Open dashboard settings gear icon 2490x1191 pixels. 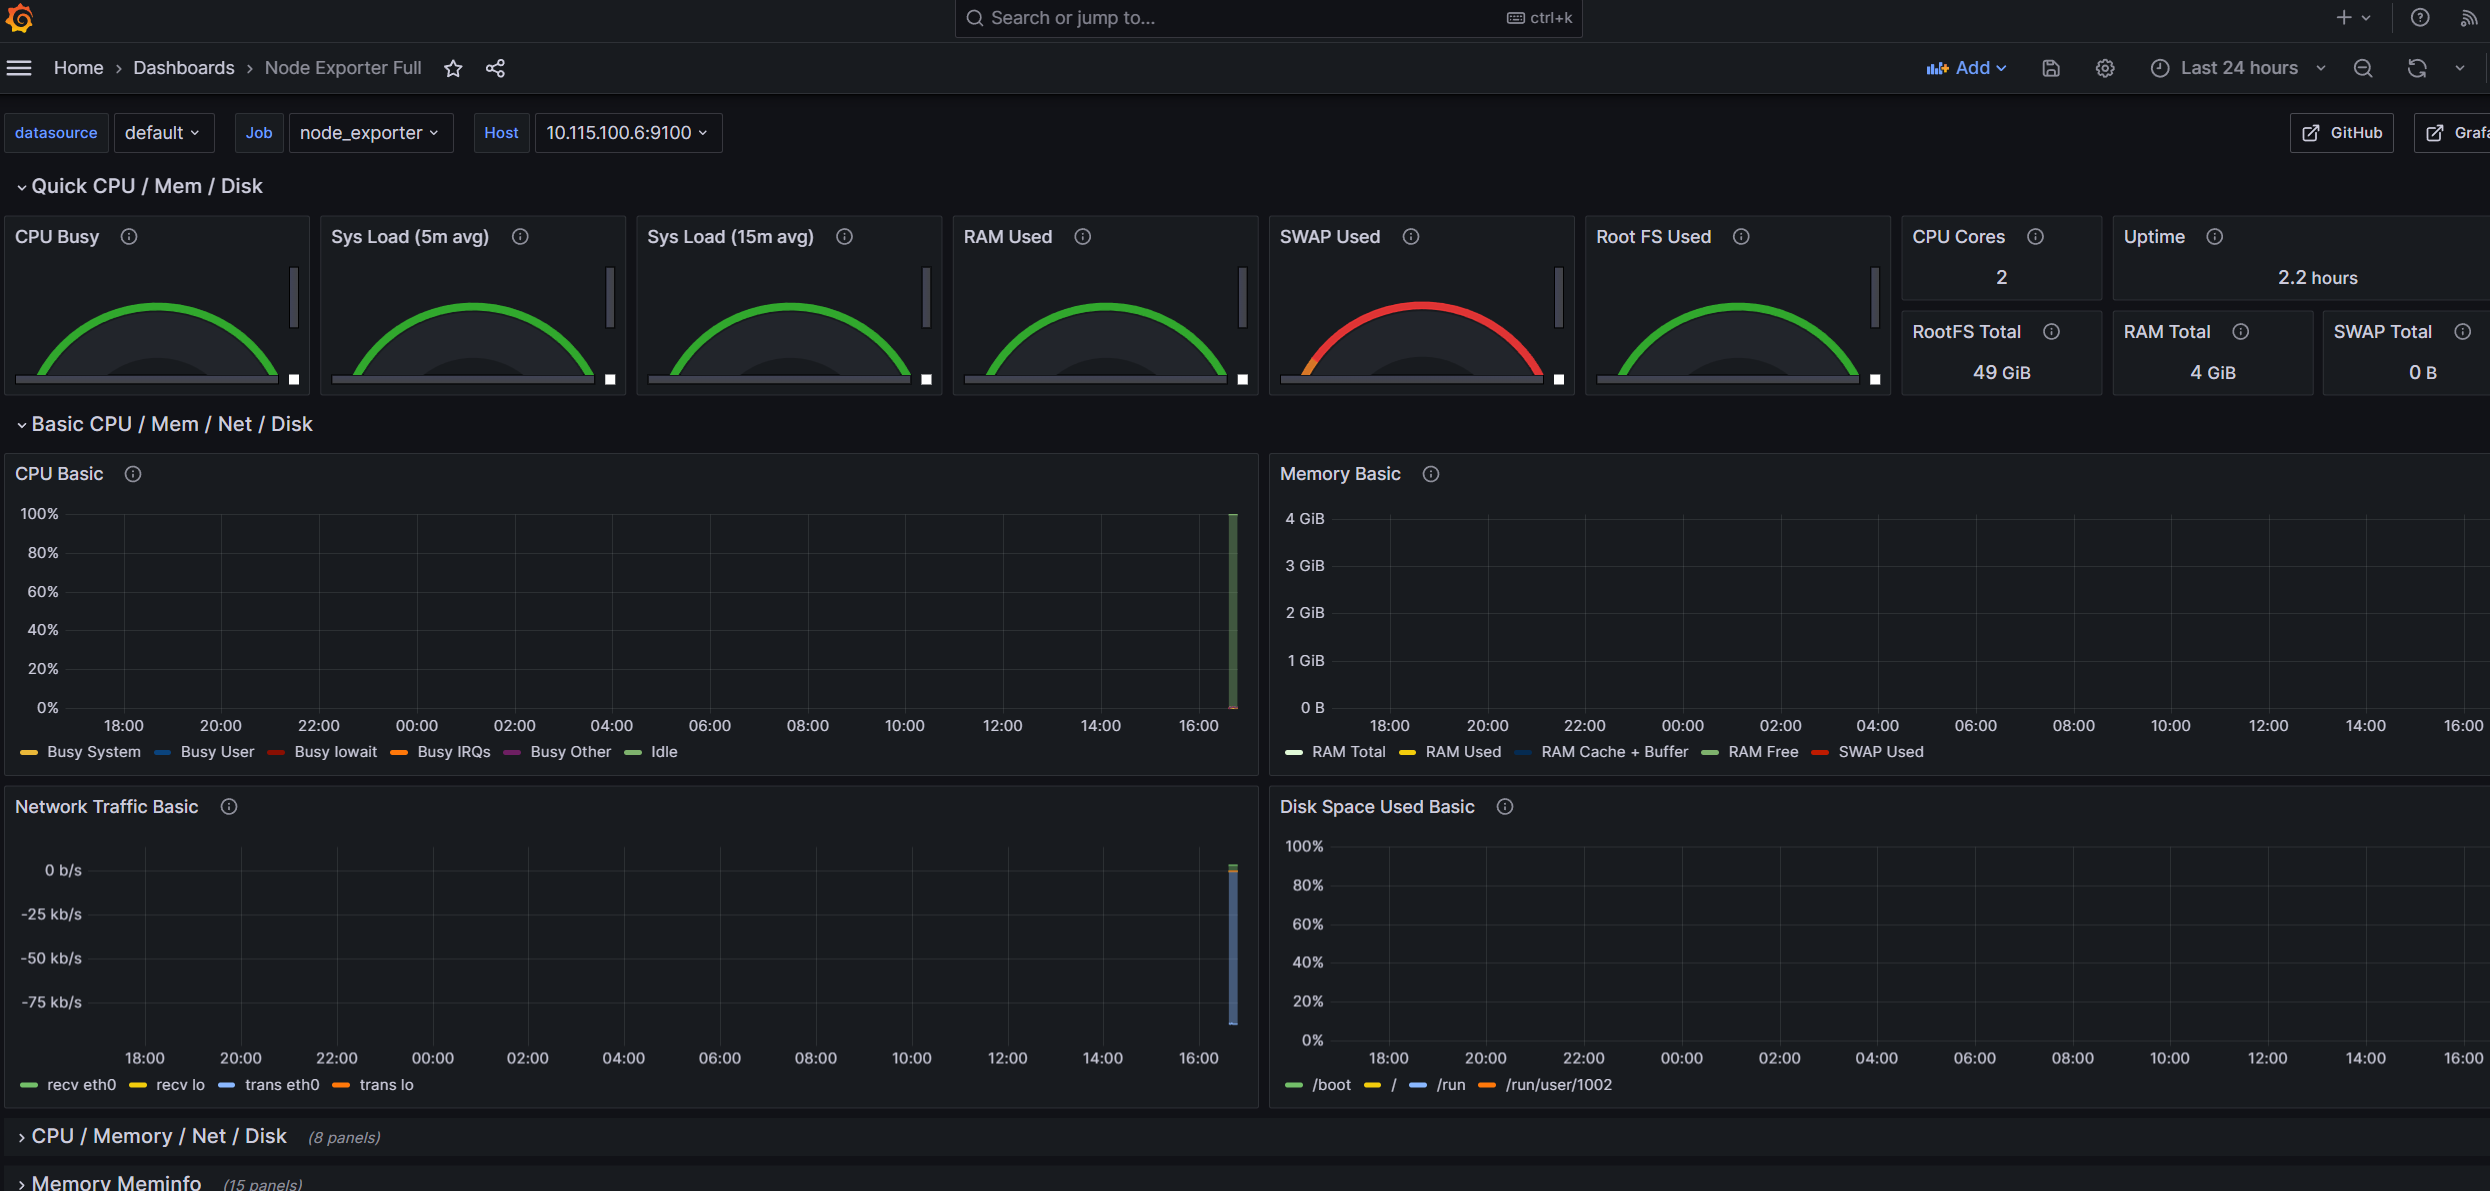click(2105, 68)
